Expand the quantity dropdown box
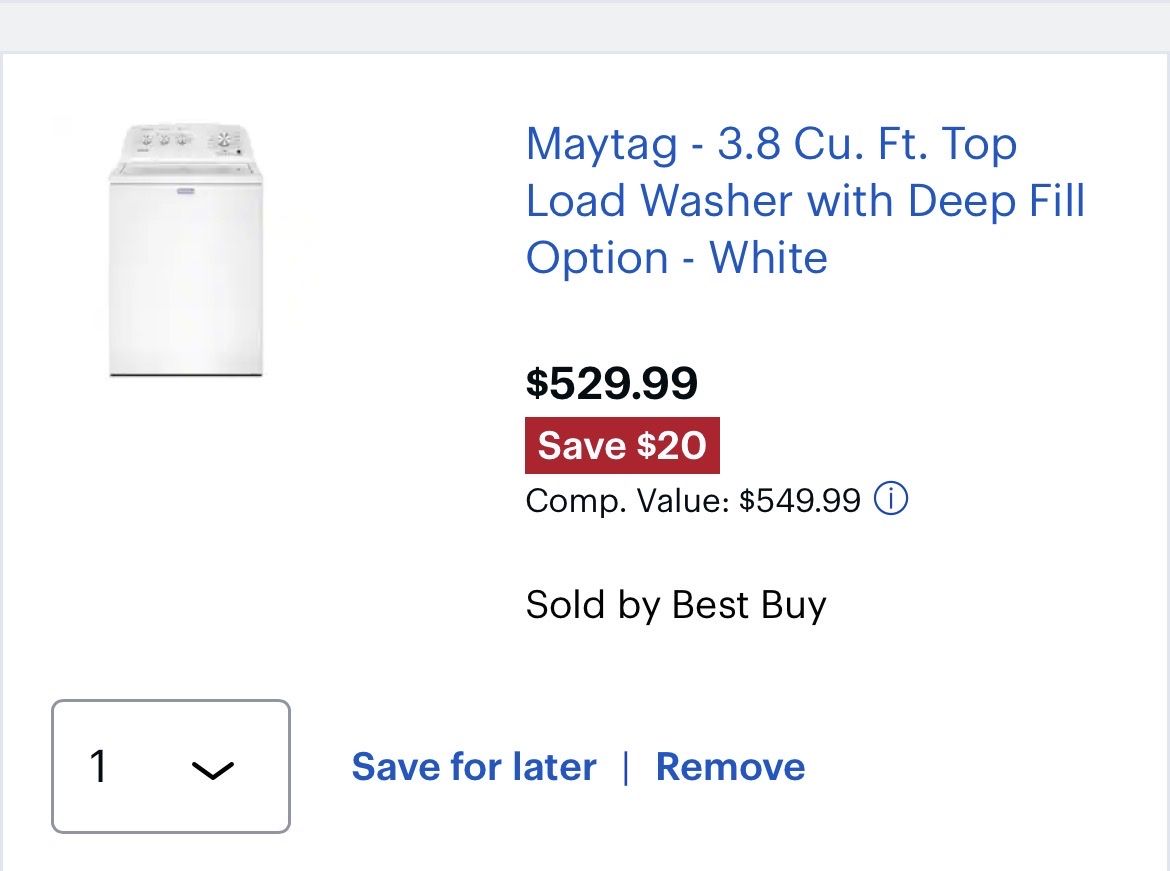 (171, 766)
